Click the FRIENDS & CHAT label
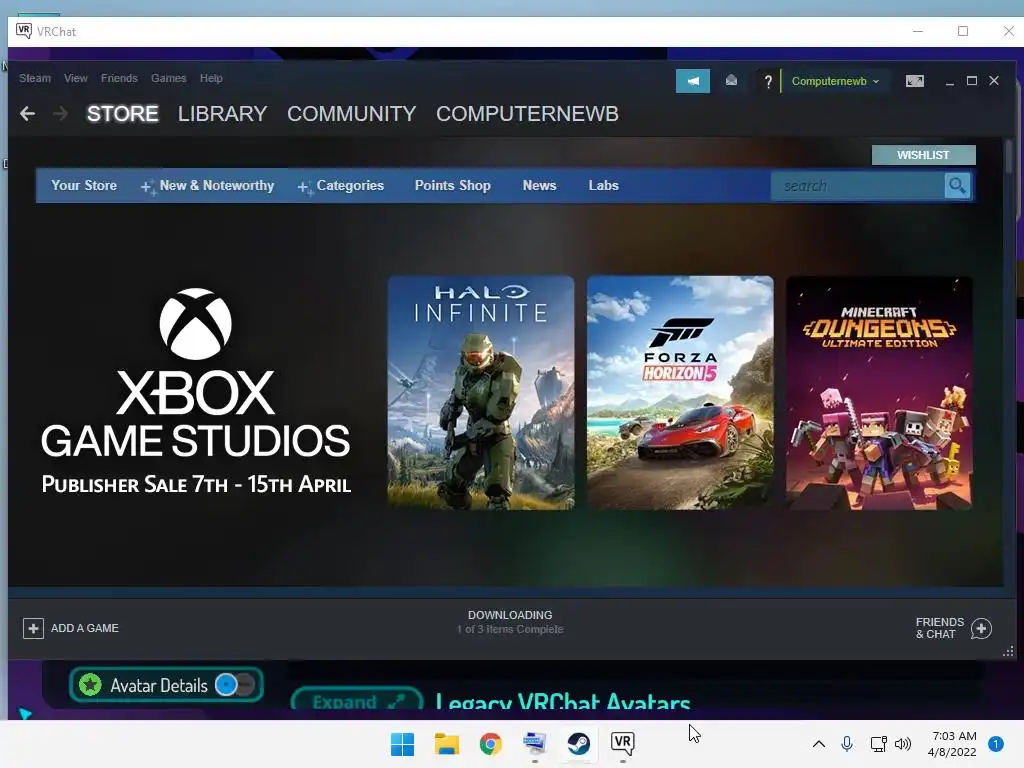Viewport: 1024px width, 768px height. [x=940, y=628]
